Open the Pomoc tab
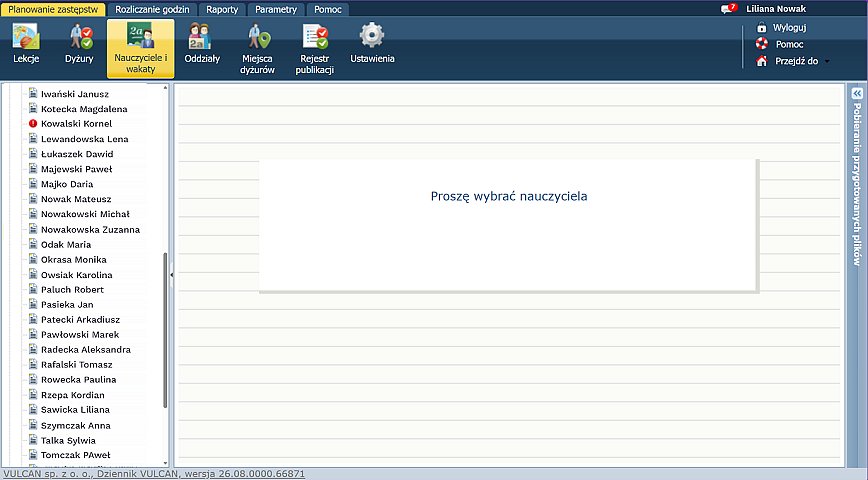Screen dimensions: 868x480 (x=328, y=9)
